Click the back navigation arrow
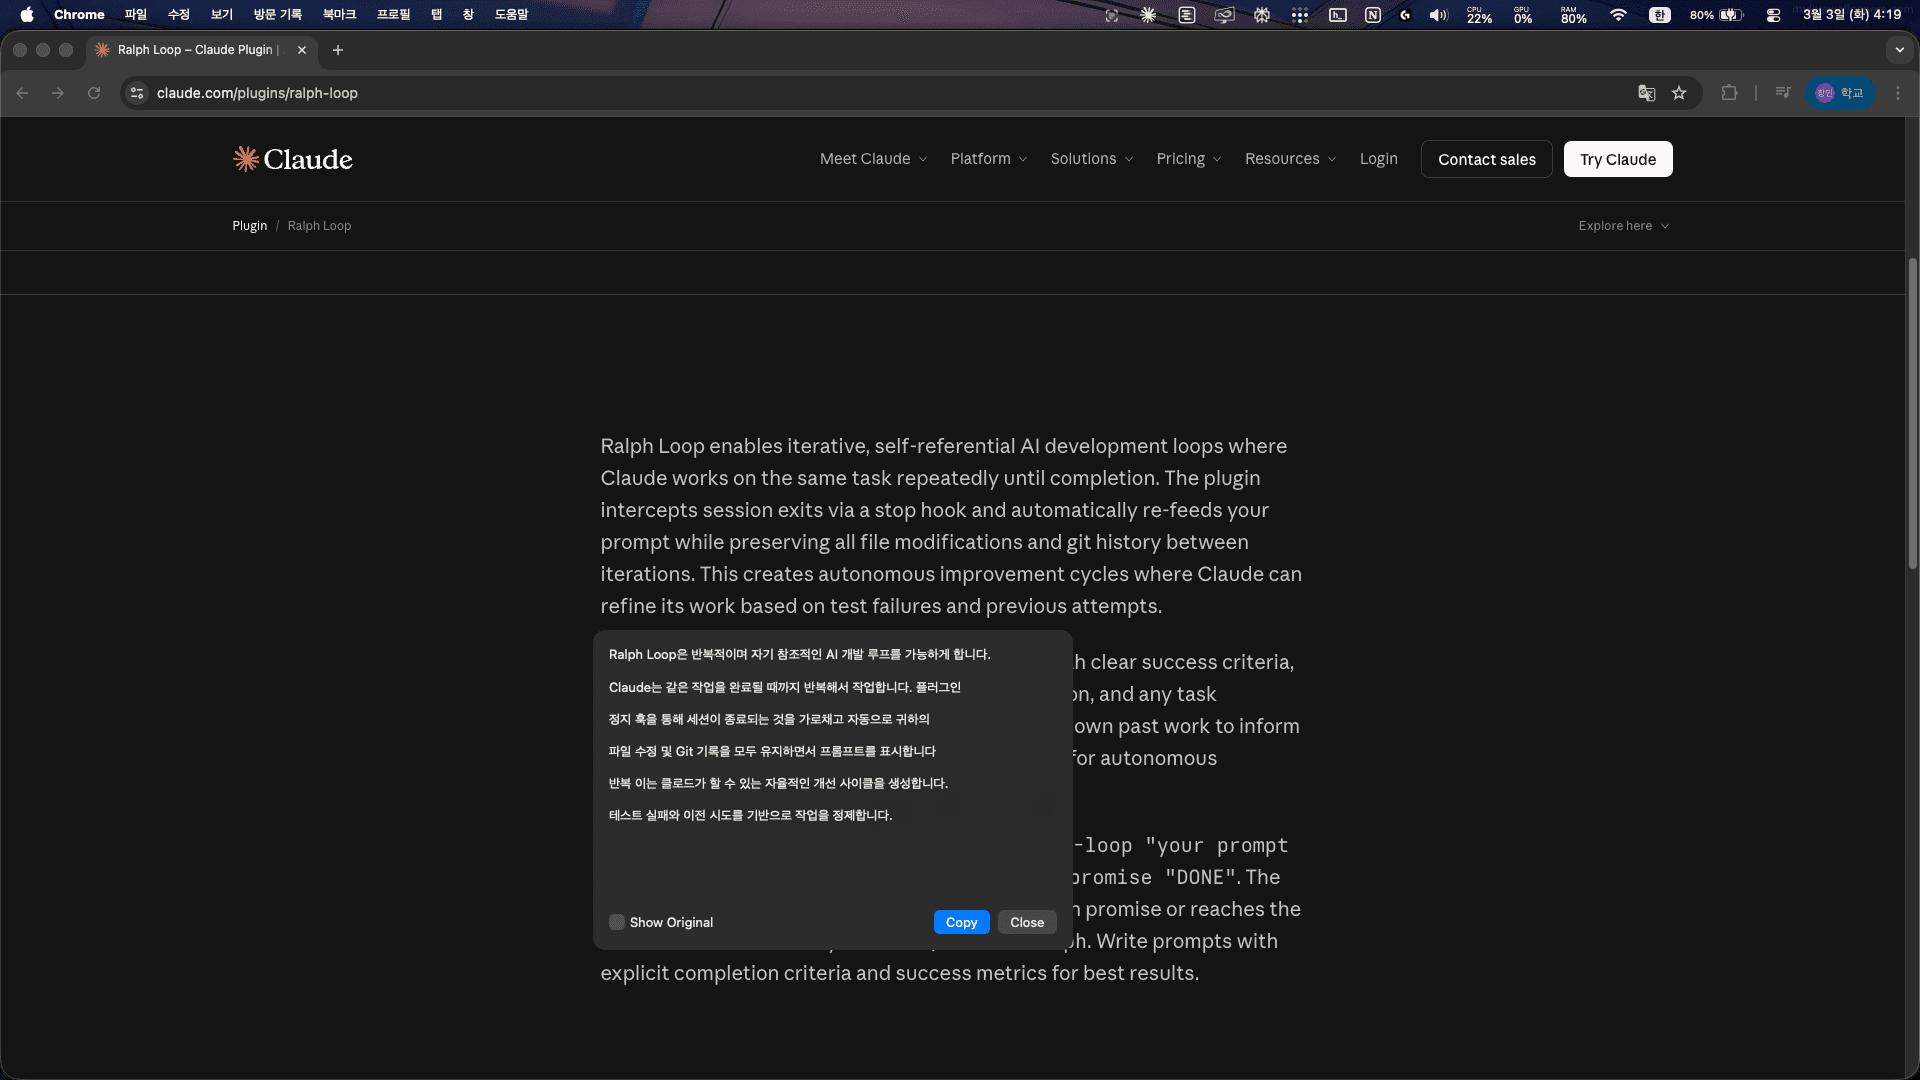 coord(22,92)
